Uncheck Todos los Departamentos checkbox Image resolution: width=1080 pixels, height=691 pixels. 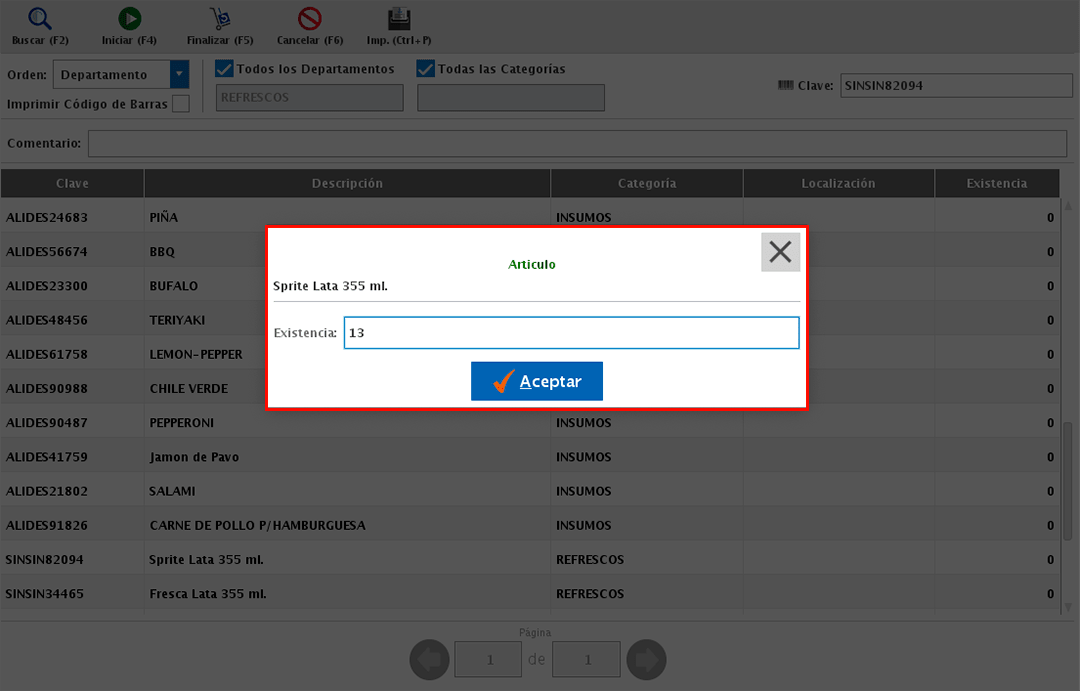coord(225,69)
